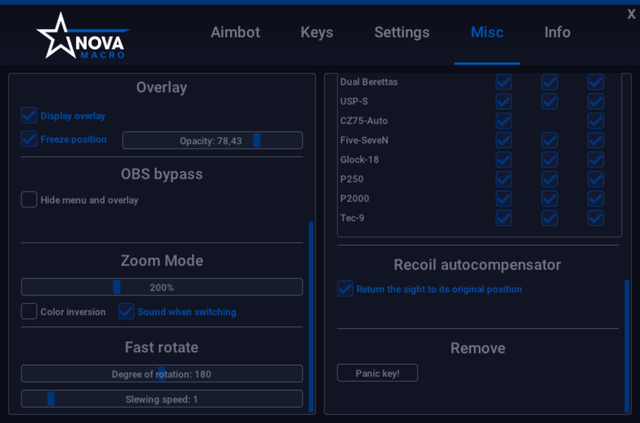Toggle last checkbox in USP-S row
The image size is (640, 423).
point(596,101)
